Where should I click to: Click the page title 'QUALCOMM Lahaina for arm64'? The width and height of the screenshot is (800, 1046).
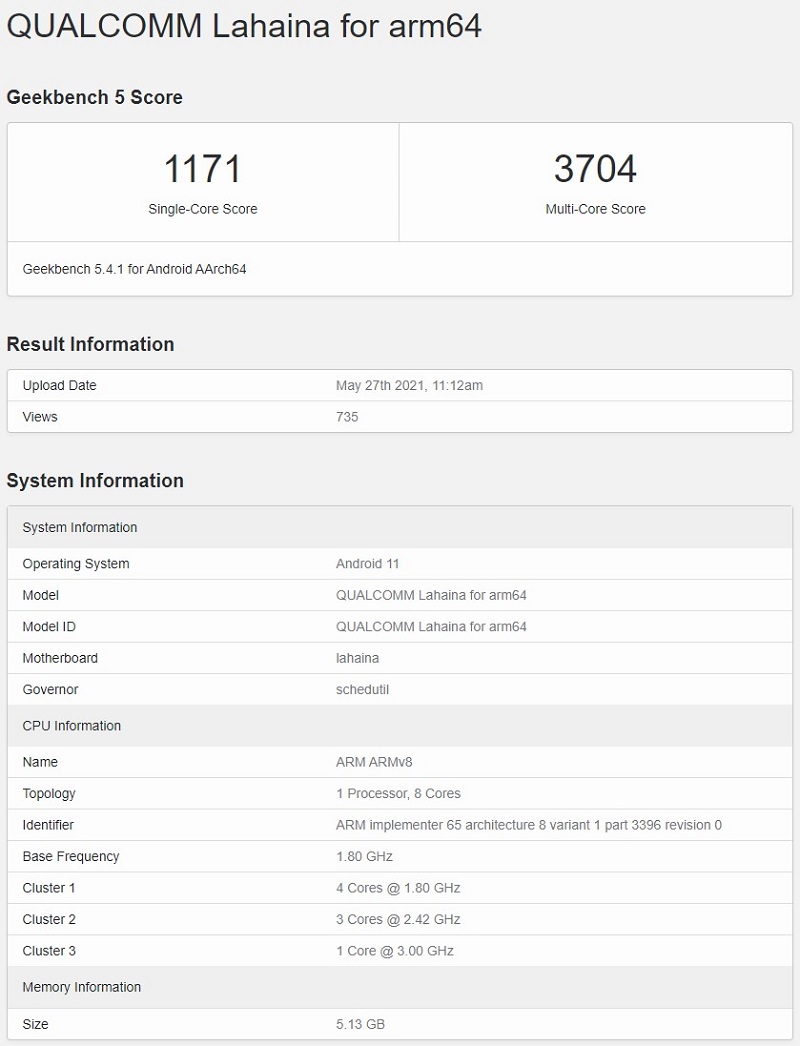coord(244,27)
